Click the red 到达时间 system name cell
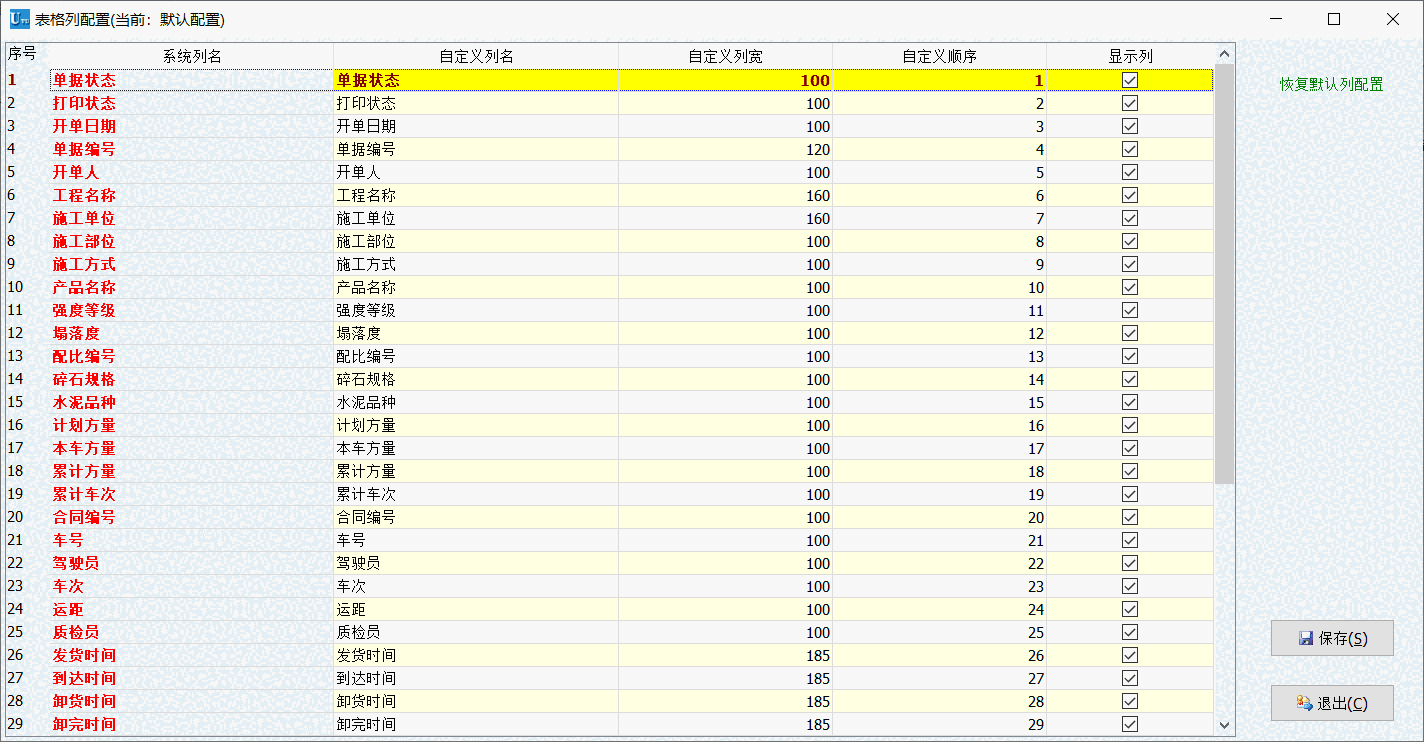 [x=192, y=678]
